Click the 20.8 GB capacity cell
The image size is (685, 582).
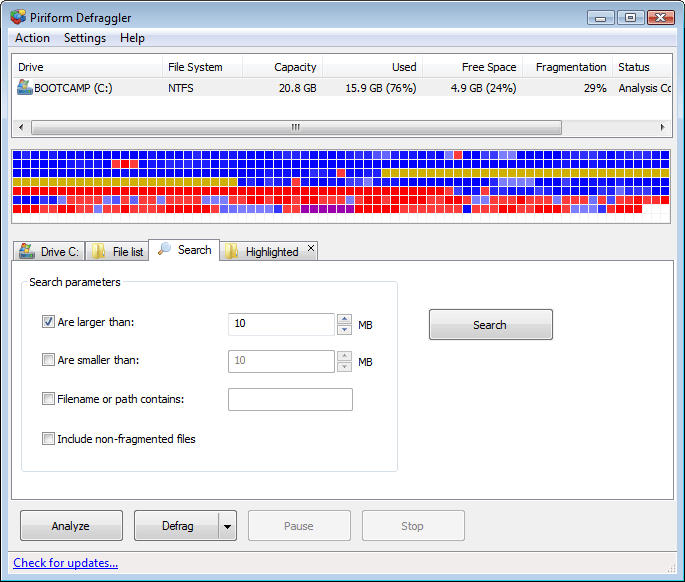(x=298, y=88)
